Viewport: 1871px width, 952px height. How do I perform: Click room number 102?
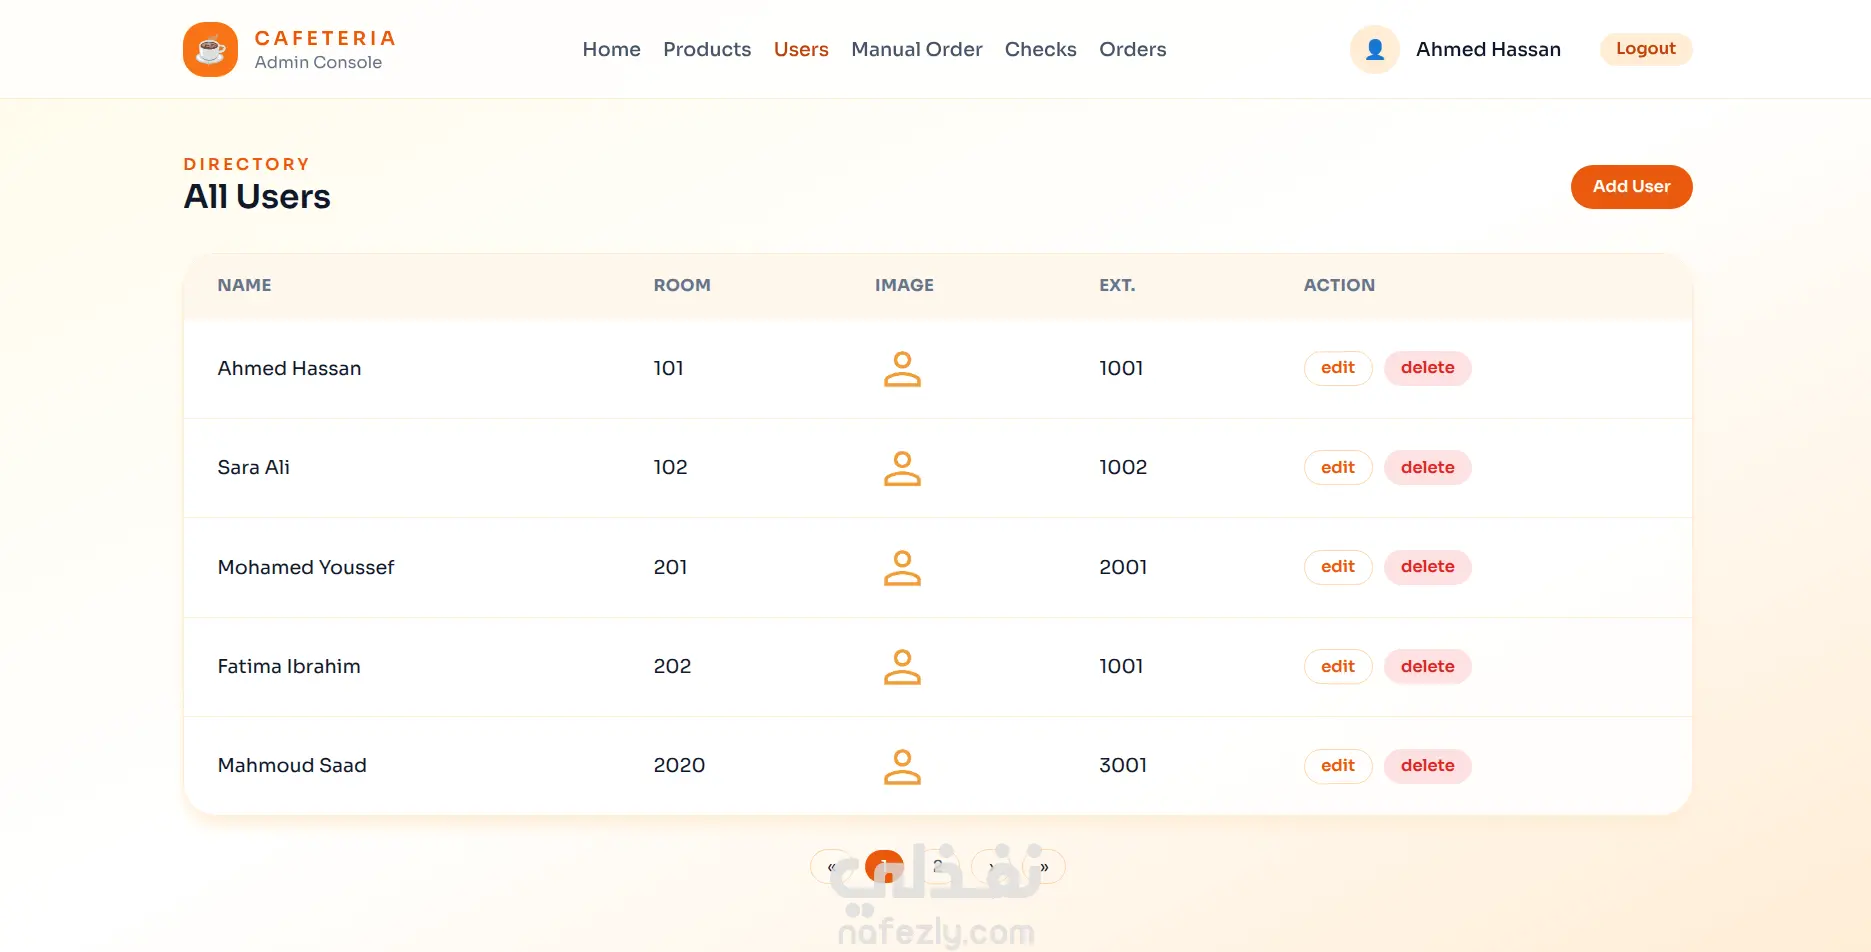click(x=670, y=467)
